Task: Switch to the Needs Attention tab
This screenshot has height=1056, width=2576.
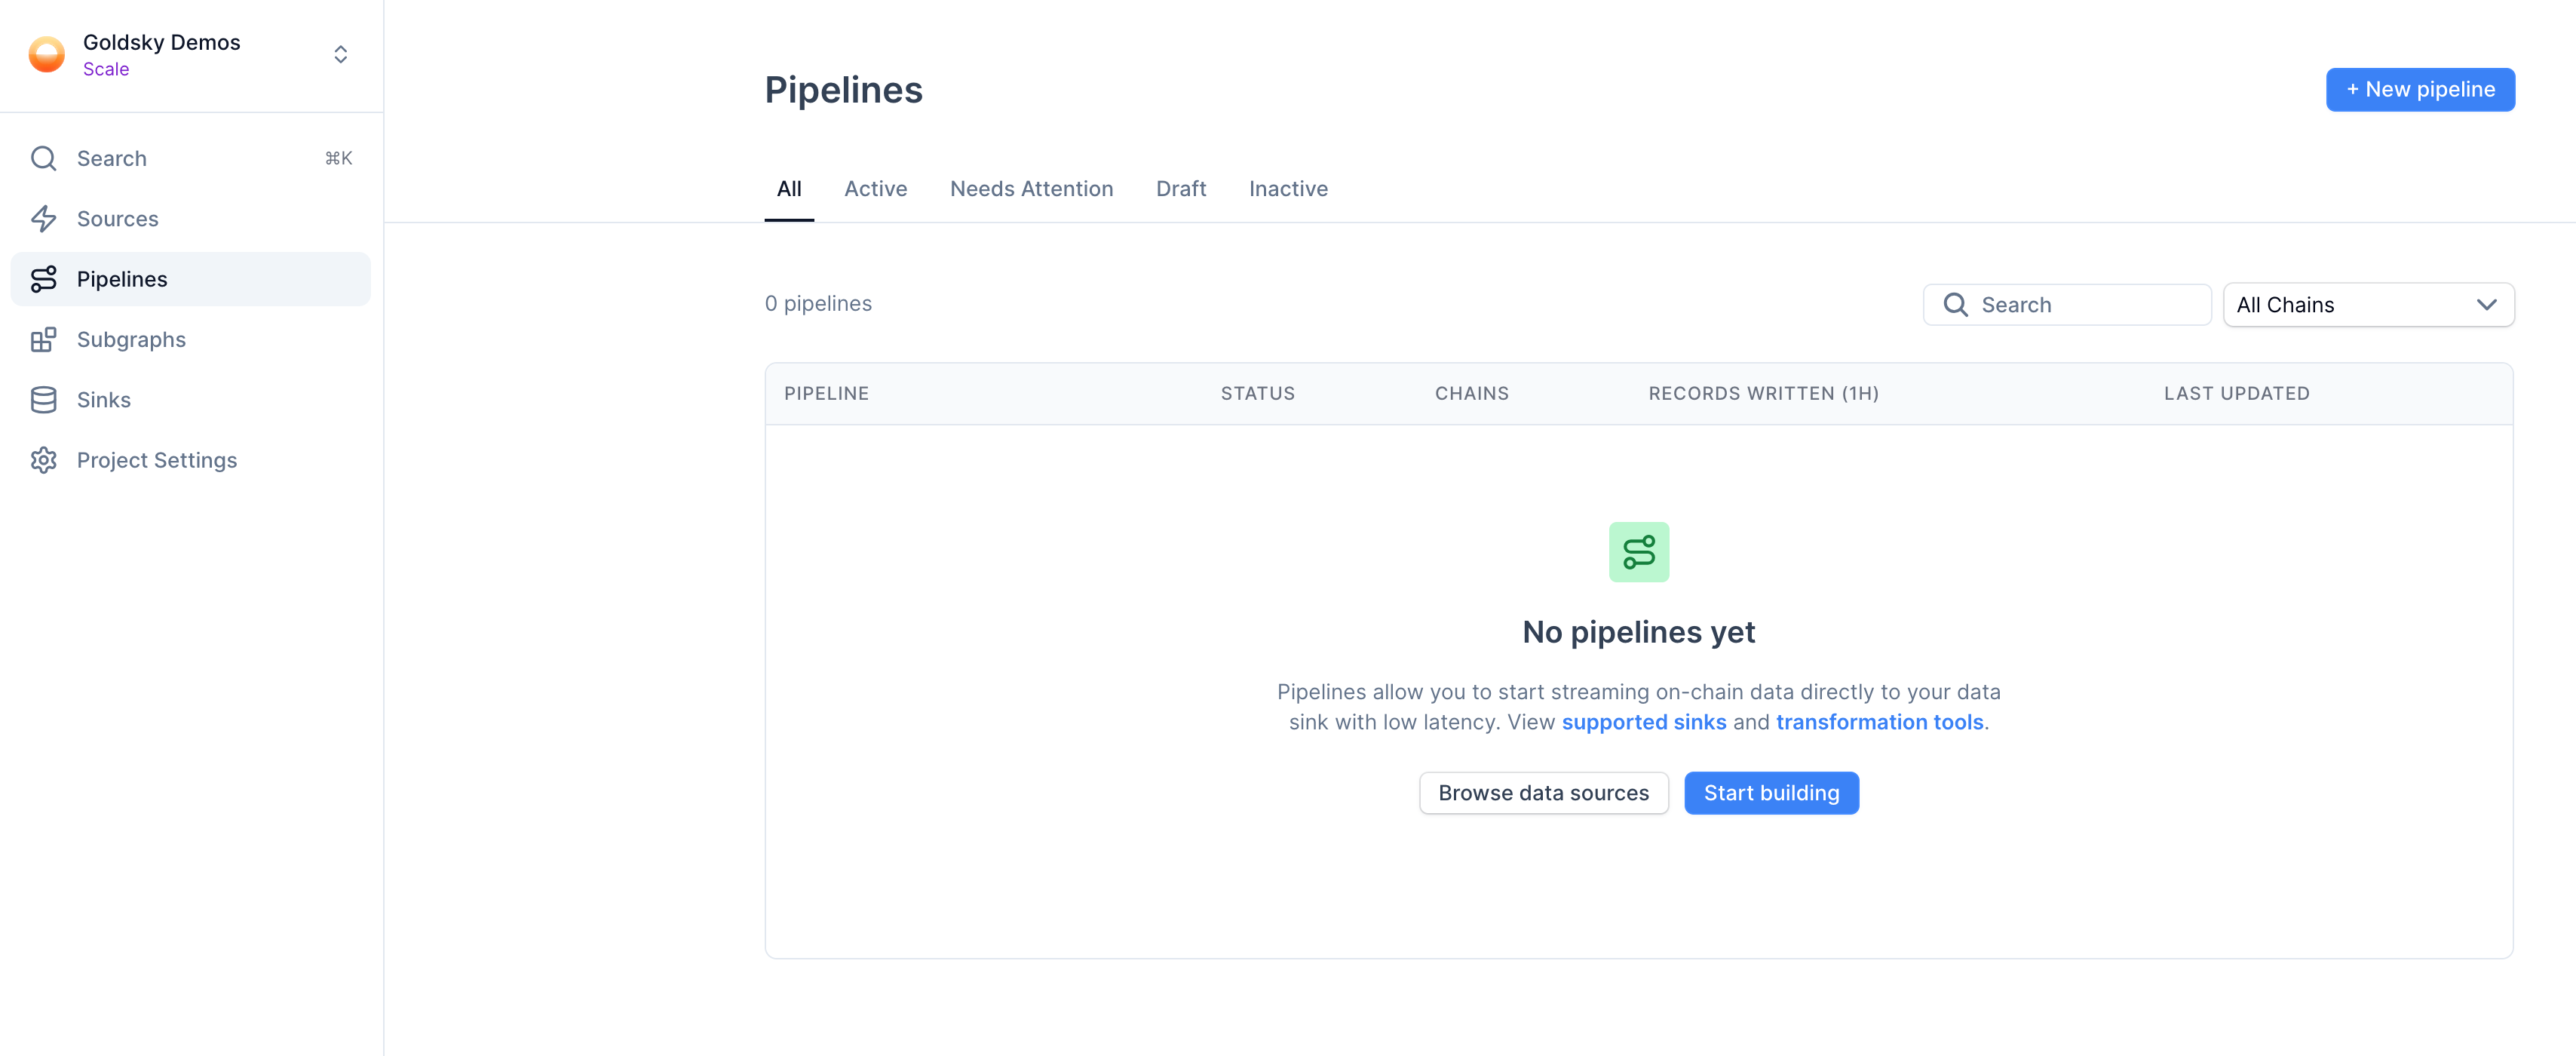Action: tap(1030, 189)
